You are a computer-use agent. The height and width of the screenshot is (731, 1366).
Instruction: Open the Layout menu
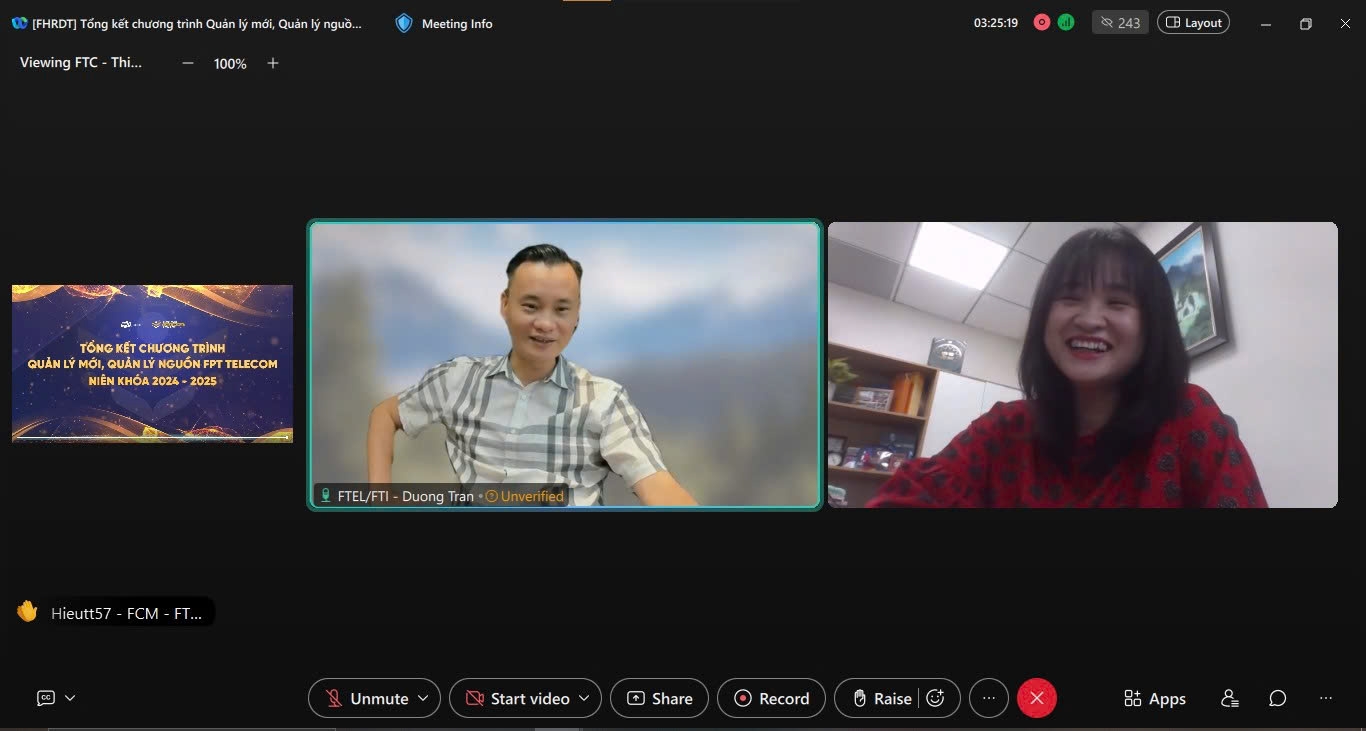[1193, 22]
